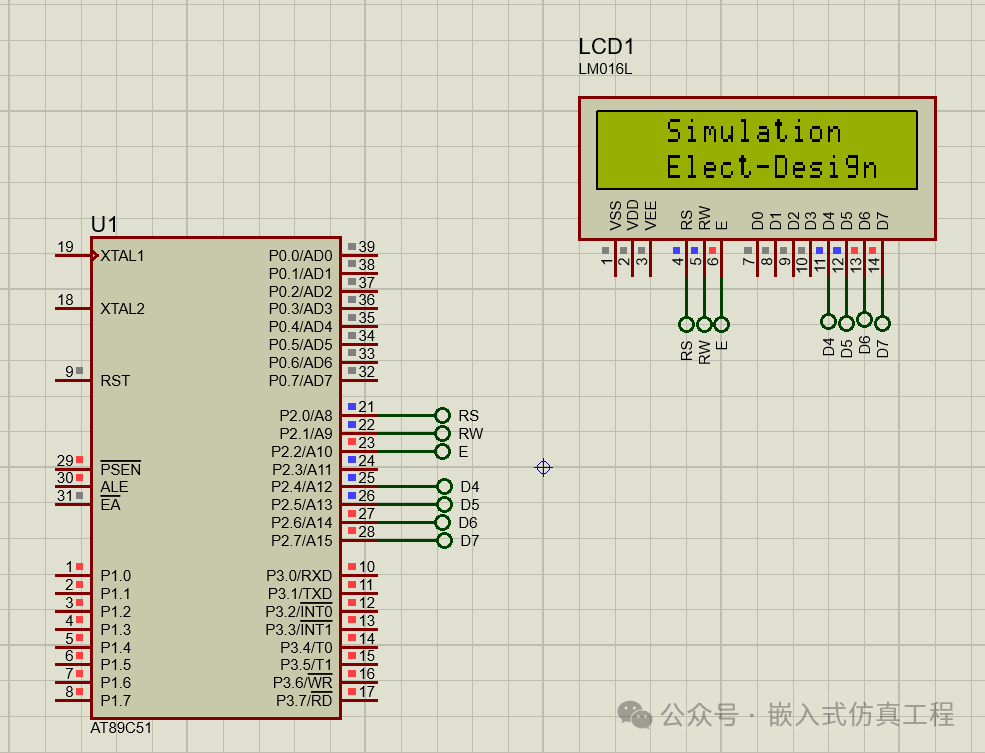Select the E terminal circle at P2.2/A10
985x753 pixels.
click(442, 452)
